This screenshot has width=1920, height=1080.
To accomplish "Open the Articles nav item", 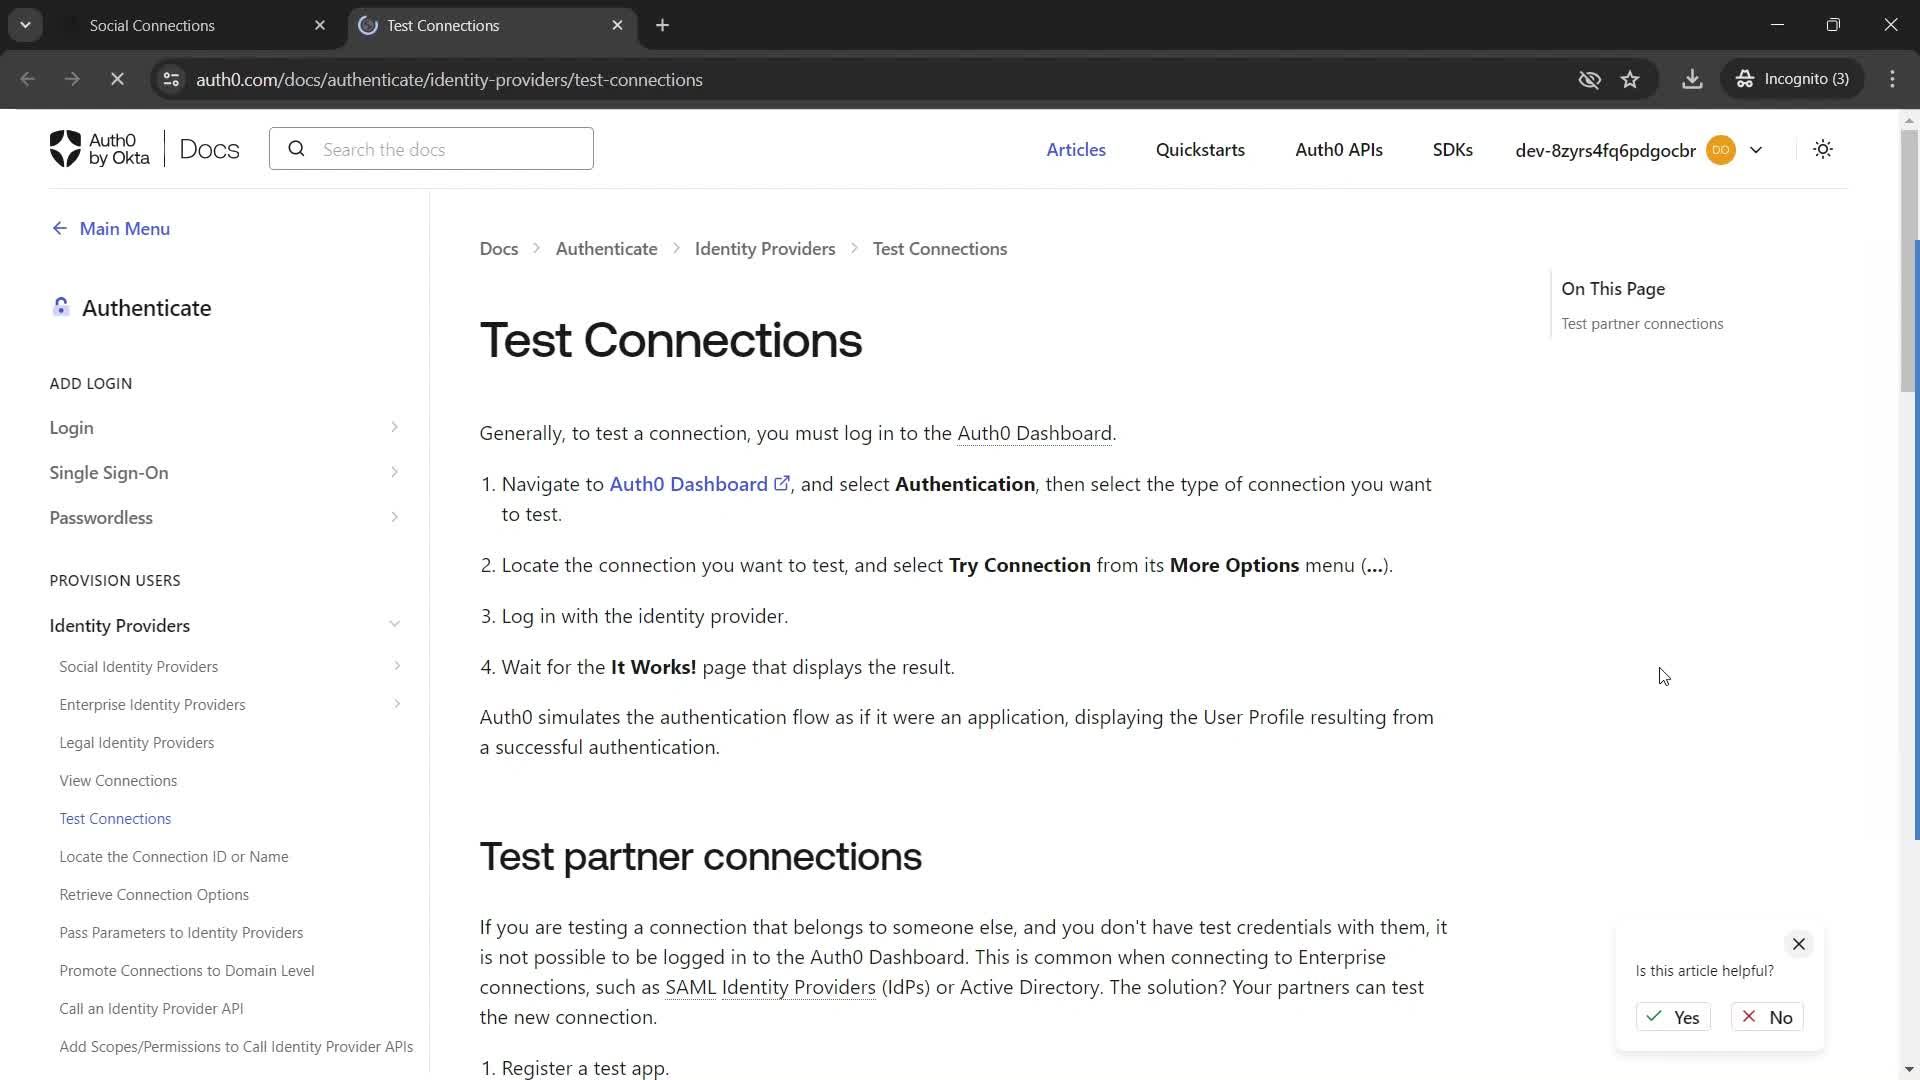I will point(1076,150).
